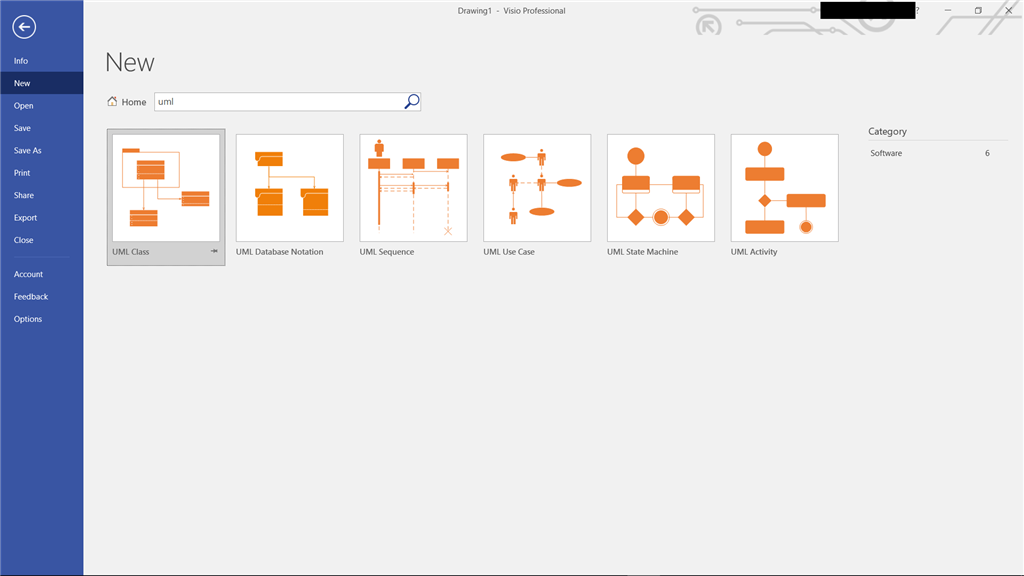1024x576 pixels.
Task: Filter by the Software category
Action: click(930, 153)
